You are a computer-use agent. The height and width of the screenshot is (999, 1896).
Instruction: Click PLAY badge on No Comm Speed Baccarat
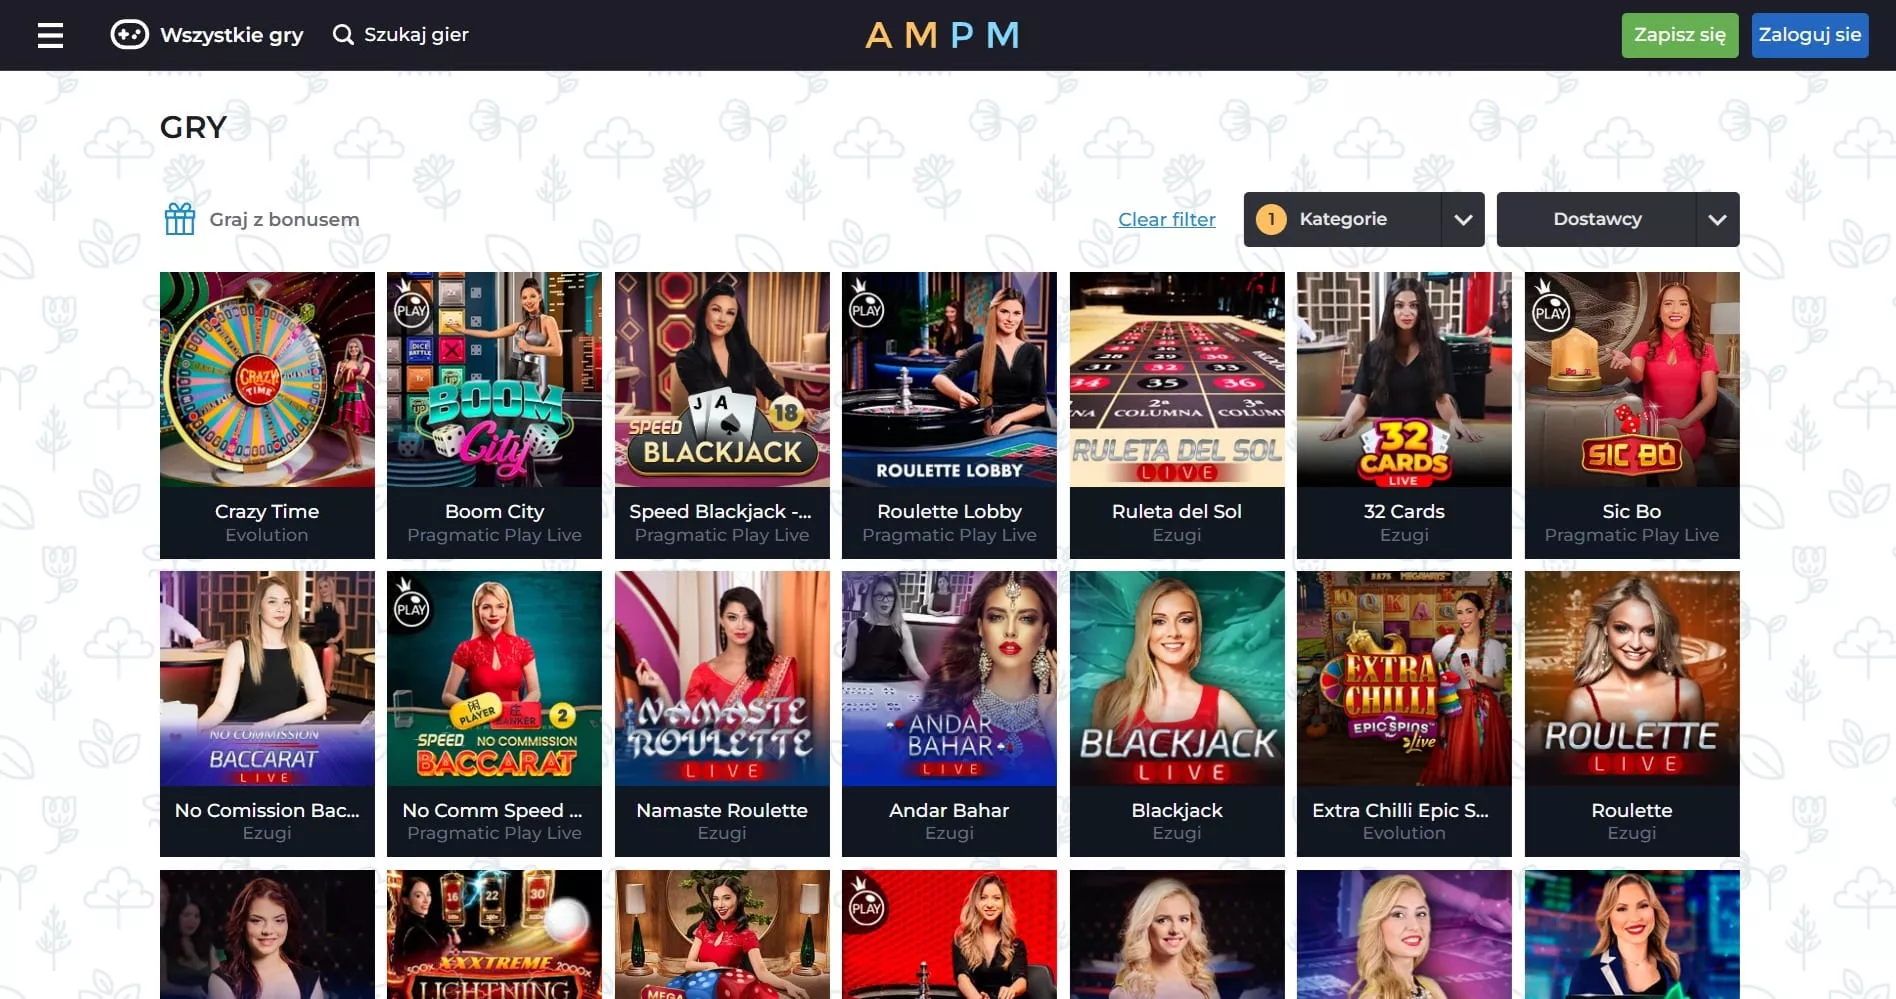tap(411, 605)
